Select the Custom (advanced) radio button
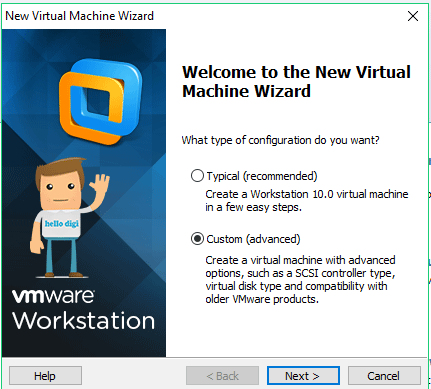The width and height of the screenshot is (431, 389). pyautogui.click(x=197, y=239)
